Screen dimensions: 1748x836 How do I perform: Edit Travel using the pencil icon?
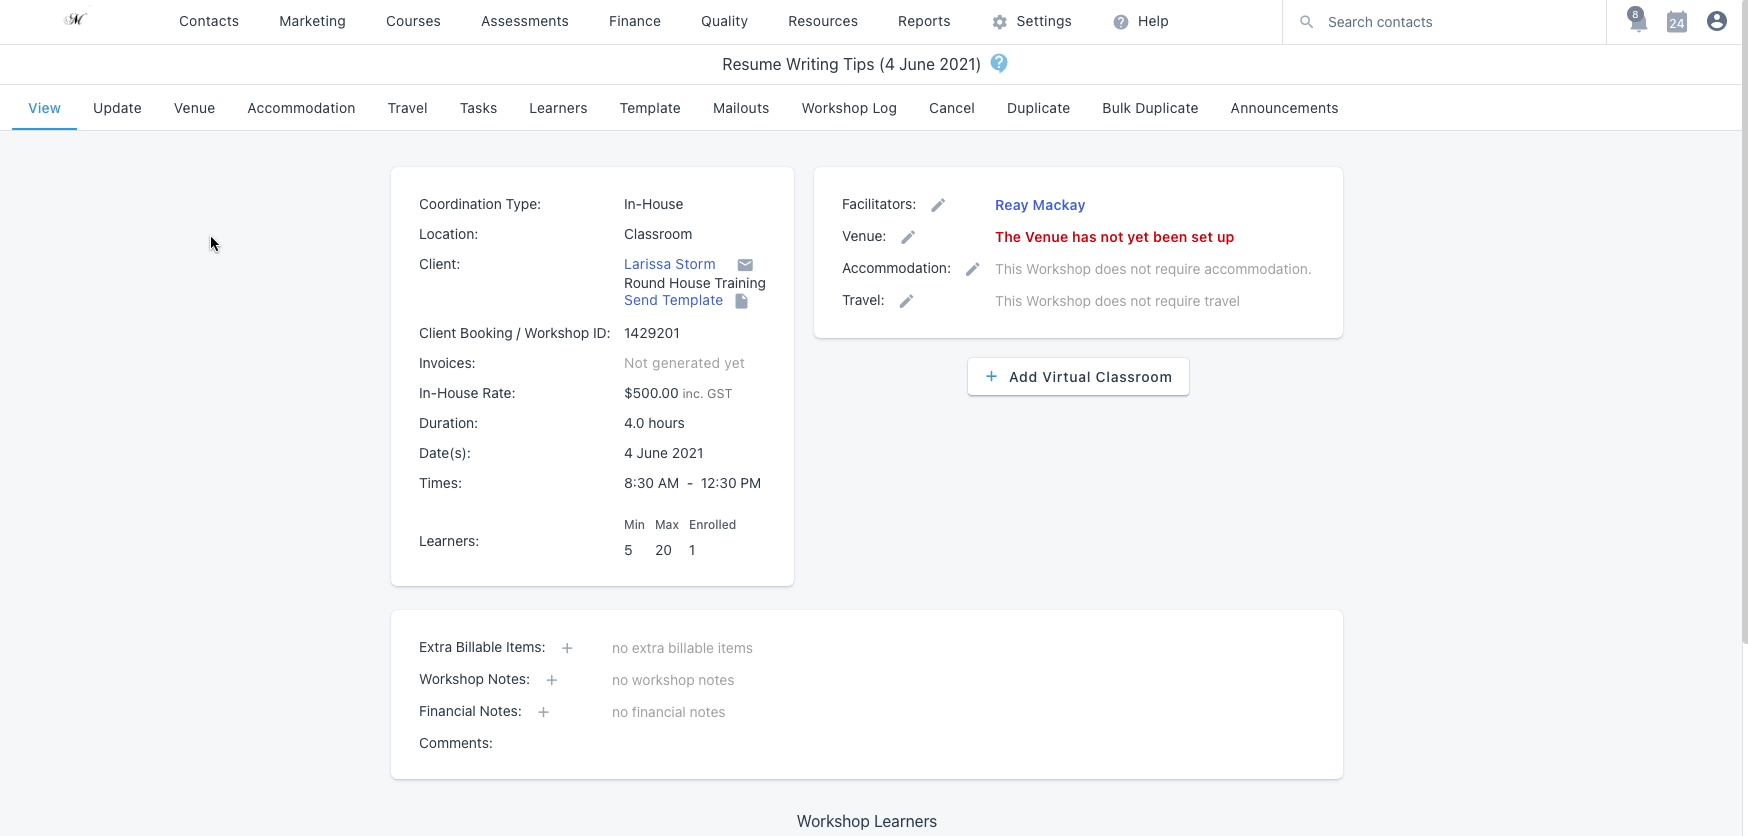tap(906, 301)
